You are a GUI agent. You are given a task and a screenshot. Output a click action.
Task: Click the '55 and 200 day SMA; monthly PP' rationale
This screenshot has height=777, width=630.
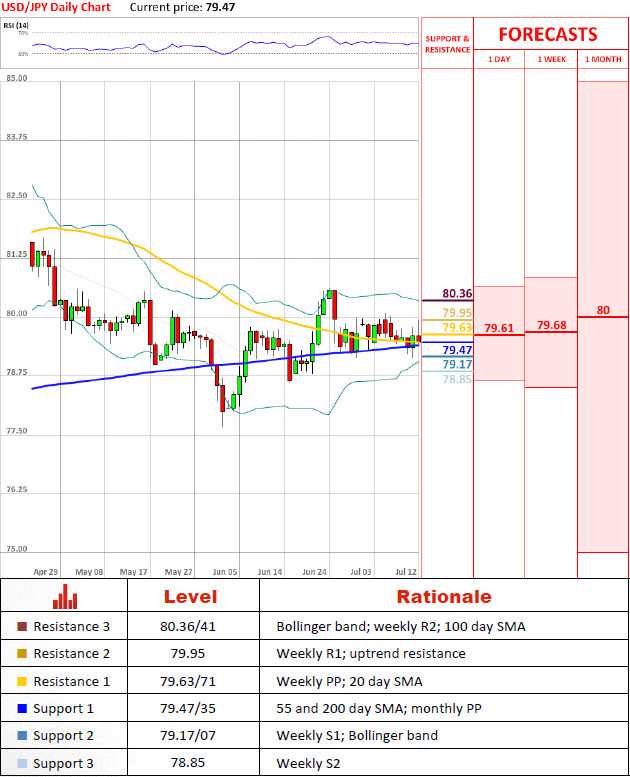pyautogui.click(x=379, y=709)
